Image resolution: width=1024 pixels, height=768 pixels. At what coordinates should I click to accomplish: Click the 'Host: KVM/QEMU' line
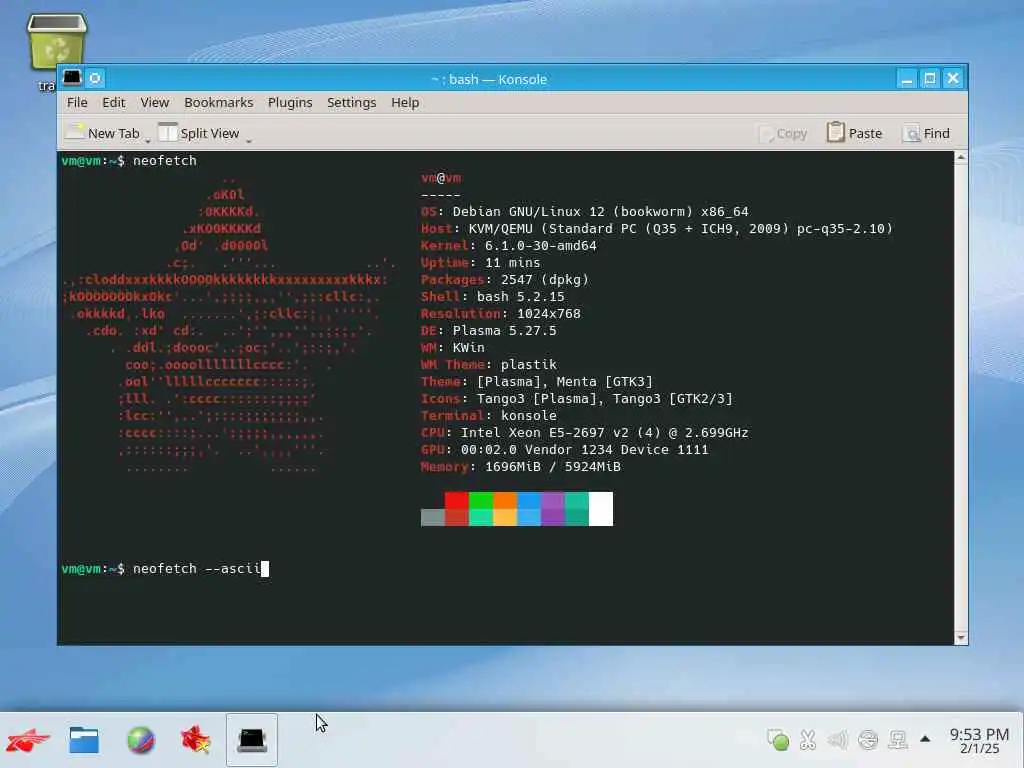pos(656,229)
